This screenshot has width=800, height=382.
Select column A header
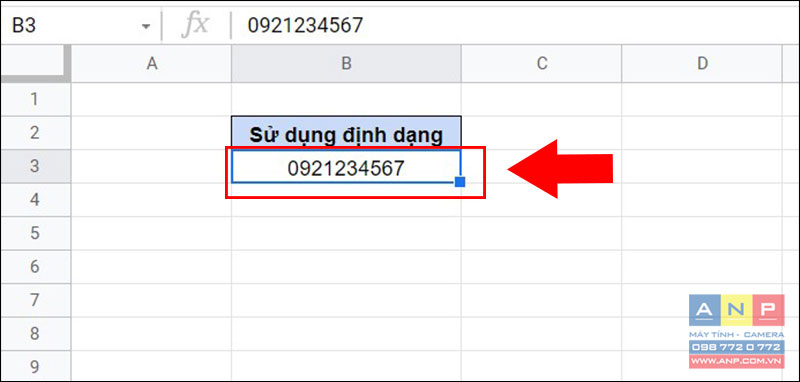(152, 63)
